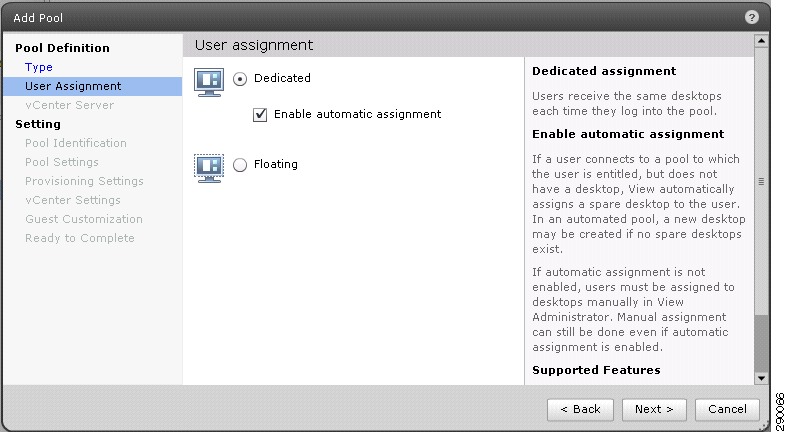Open the vCenter Server step
Image resolution: width=785 pixels, height=432 pixels.
pyautogui.click(x=70, y=105)
